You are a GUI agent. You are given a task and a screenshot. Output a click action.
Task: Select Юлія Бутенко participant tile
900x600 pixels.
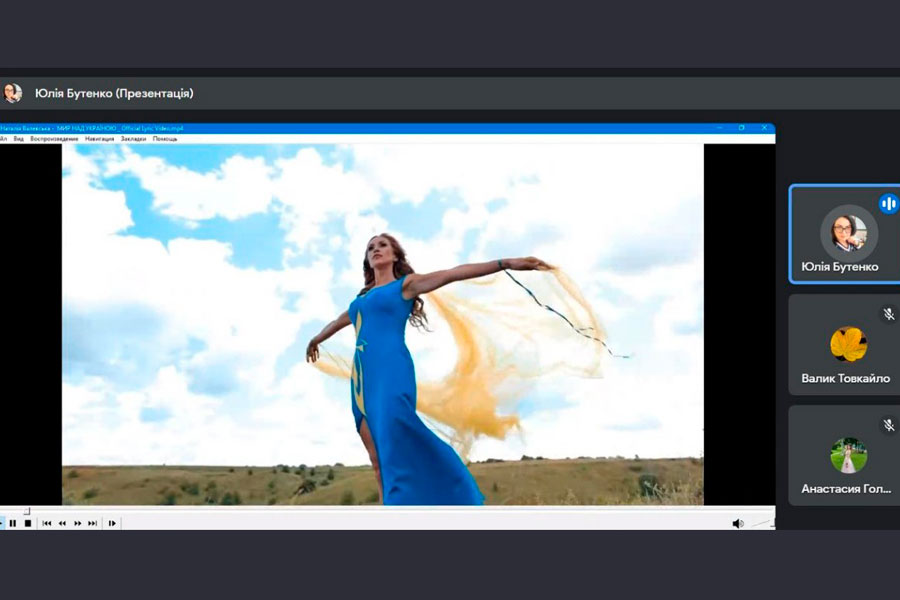pos(844,234)
